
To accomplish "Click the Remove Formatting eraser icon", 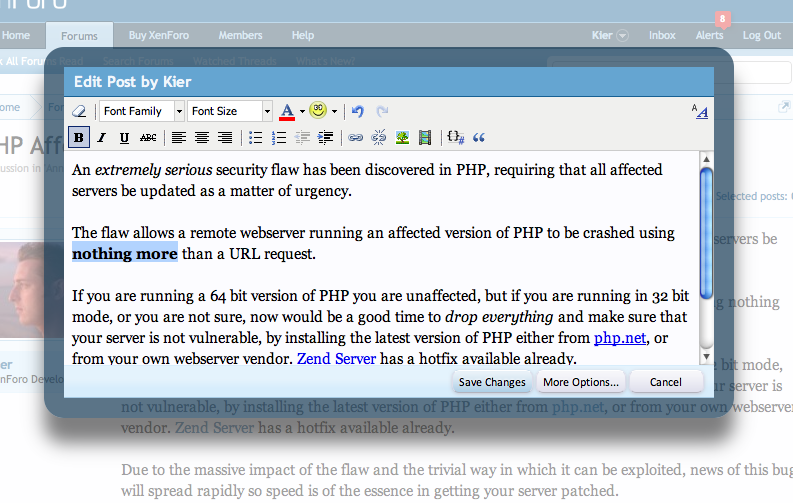I will coord(79,111).
